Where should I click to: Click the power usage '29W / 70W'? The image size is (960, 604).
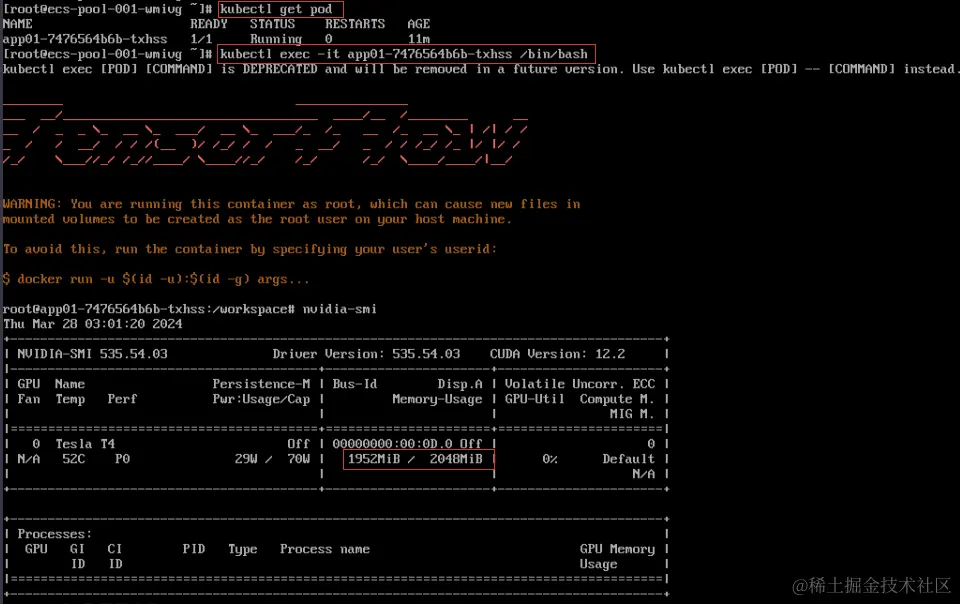[272, 459]
